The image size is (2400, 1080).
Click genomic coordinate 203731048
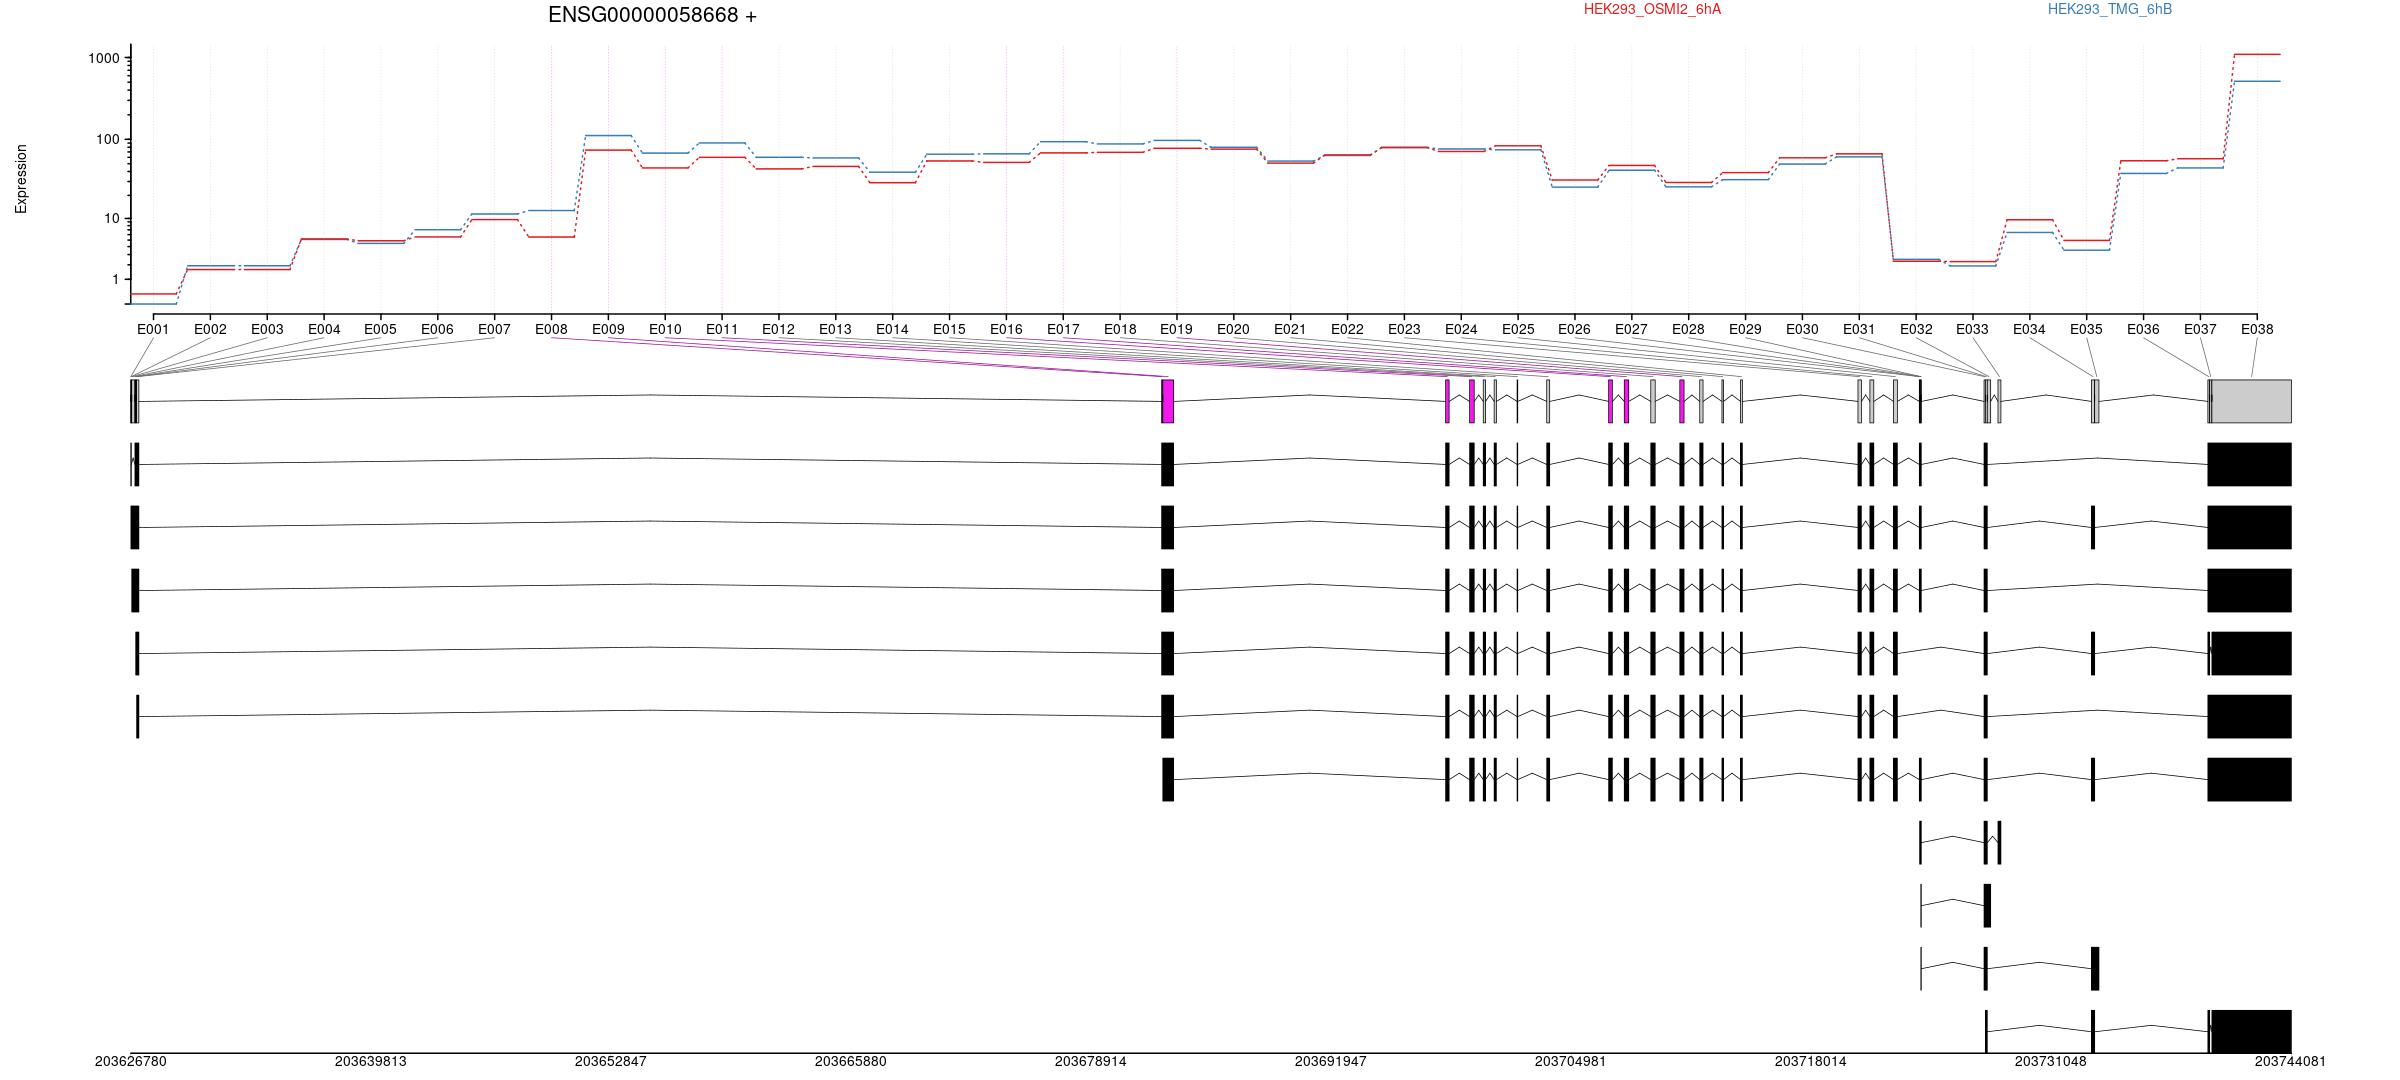coord(2051,1062)
